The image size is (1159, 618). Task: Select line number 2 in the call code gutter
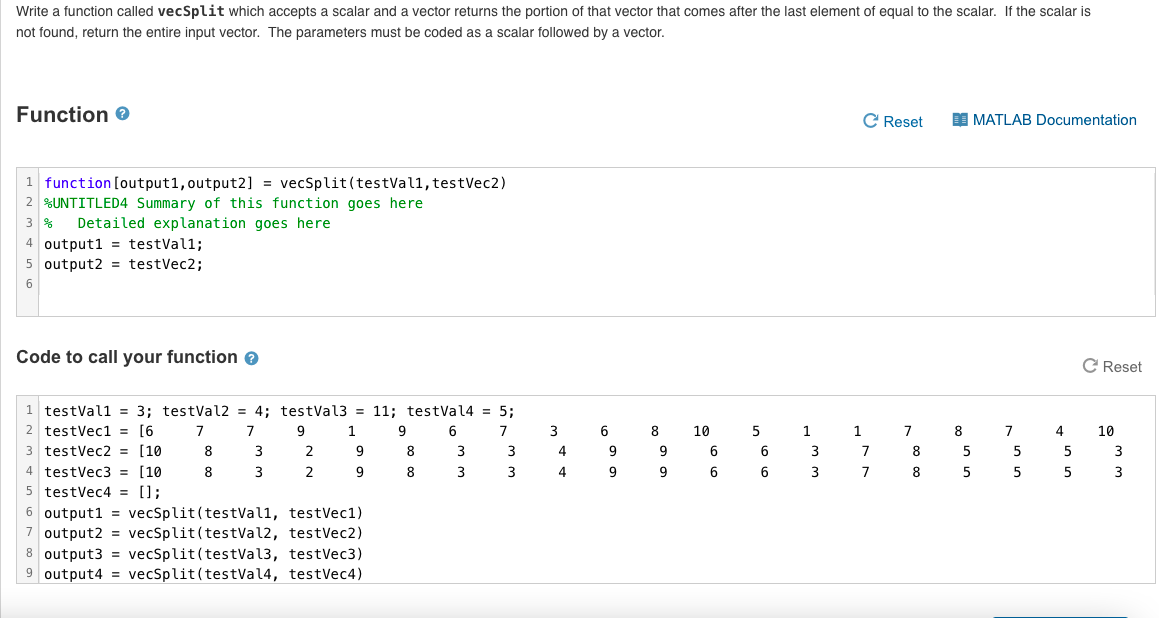(x=29, y=430)
